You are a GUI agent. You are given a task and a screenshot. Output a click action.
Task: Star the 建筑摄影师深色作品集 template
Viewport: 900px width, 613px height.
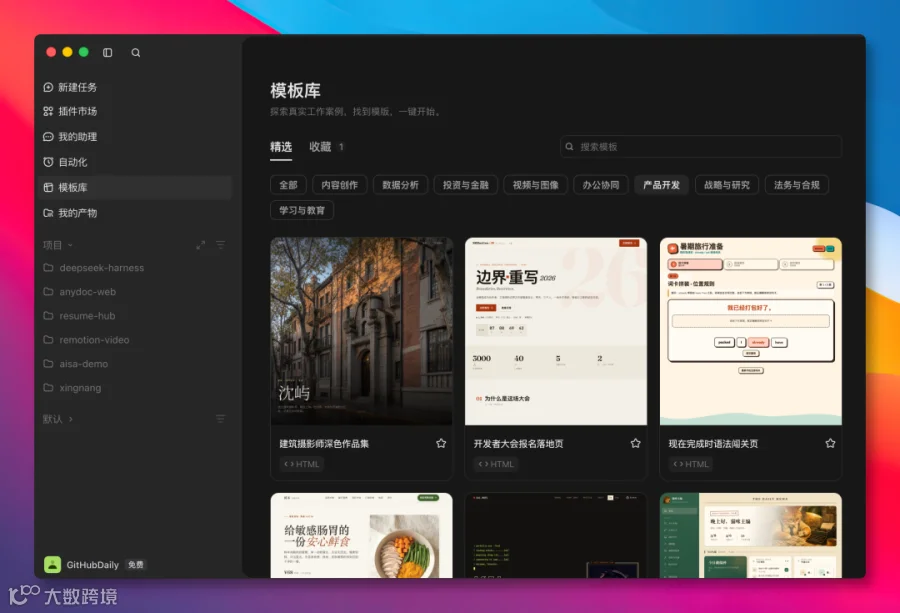coord(441,443)
